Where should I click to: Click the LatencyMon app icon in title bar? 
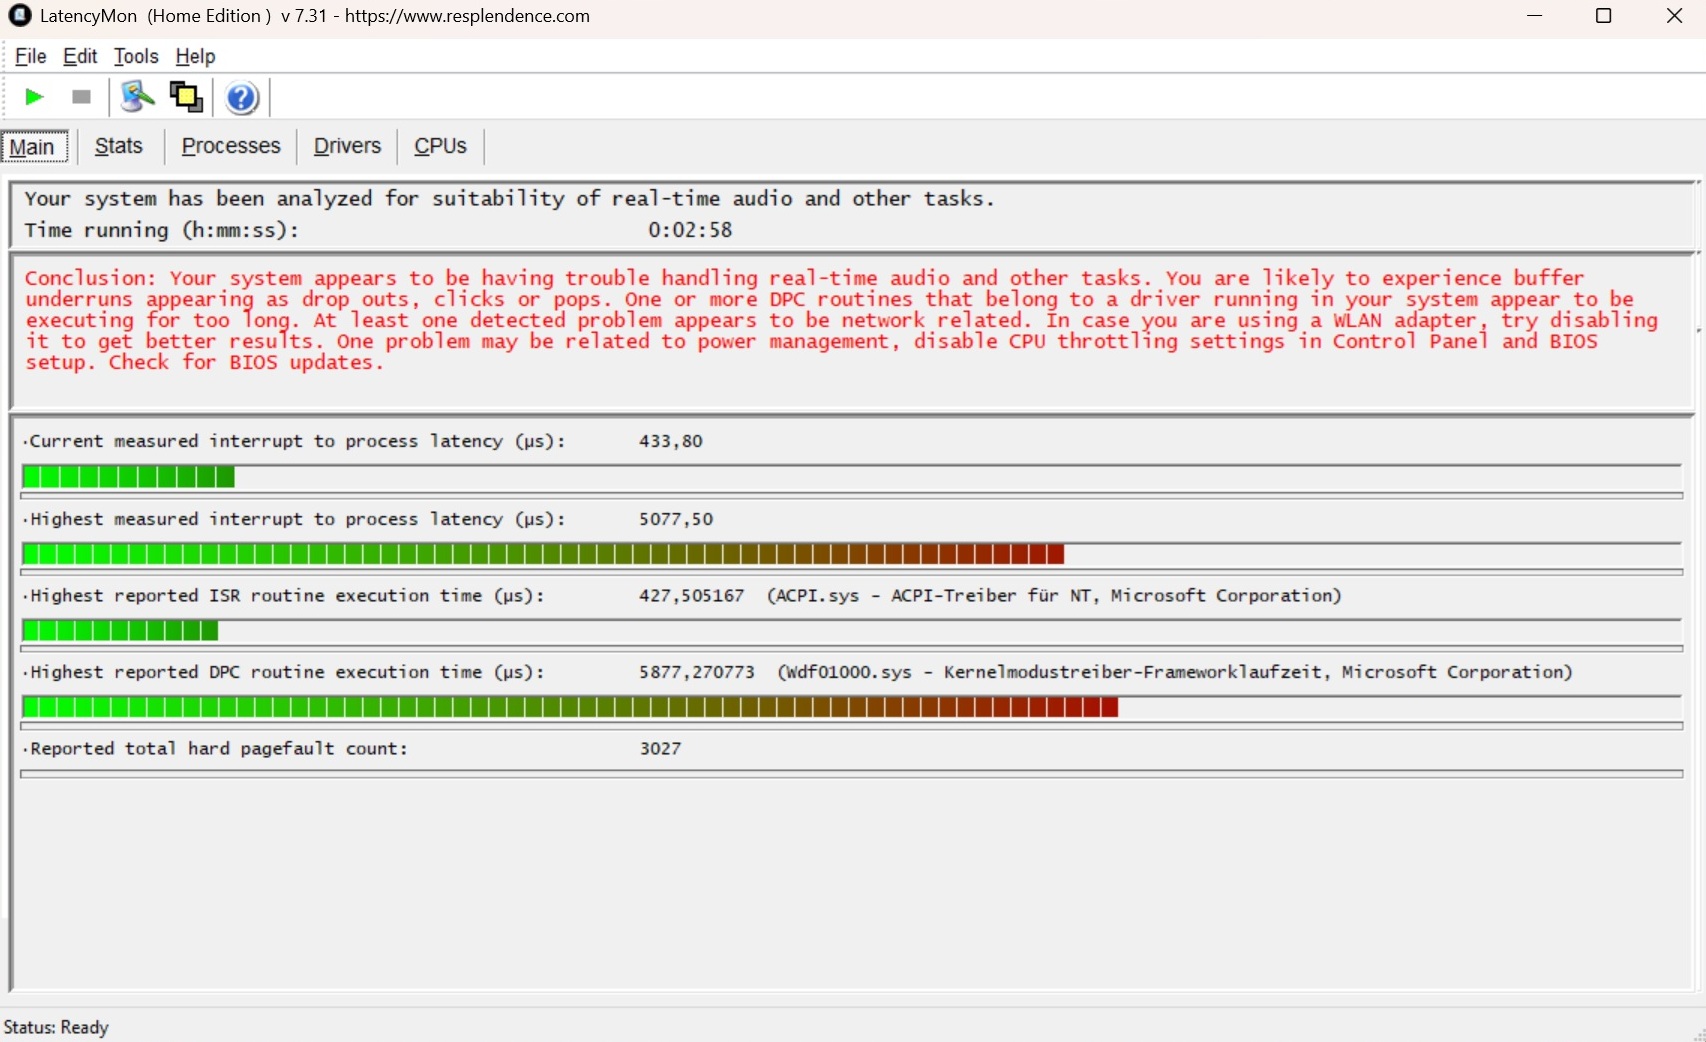tap(20, 16)
